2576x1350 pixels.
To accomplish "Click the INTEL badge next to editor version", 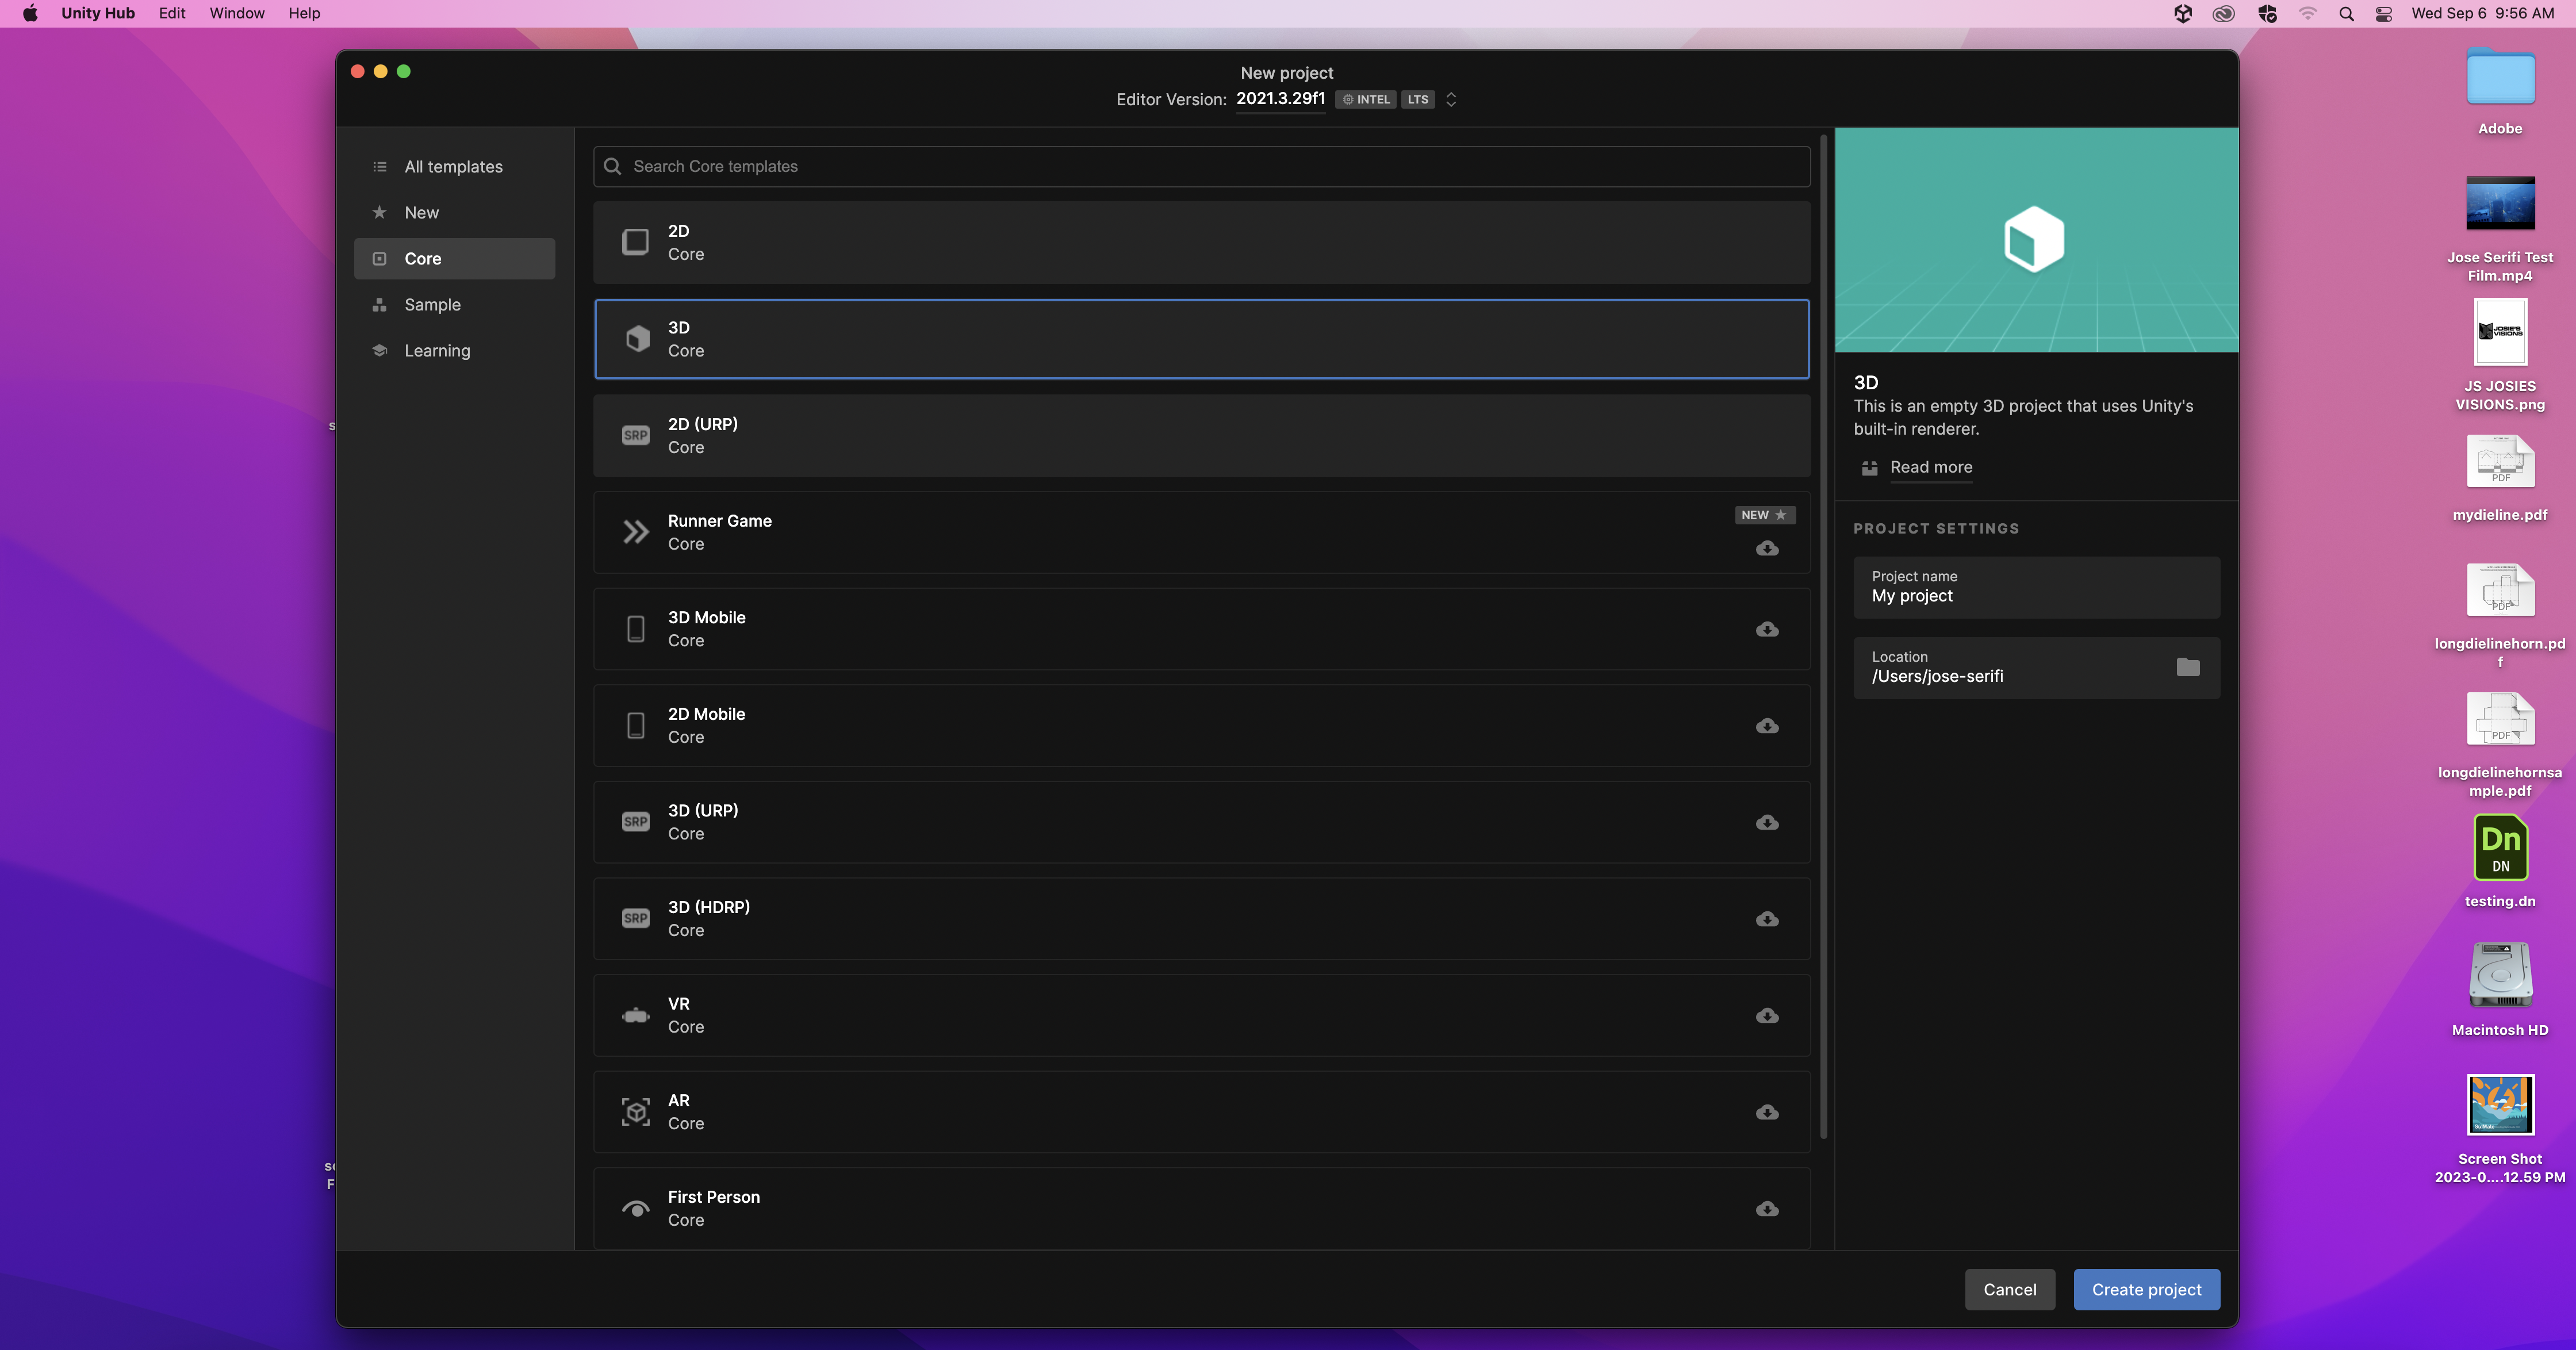I will 1366,99.
